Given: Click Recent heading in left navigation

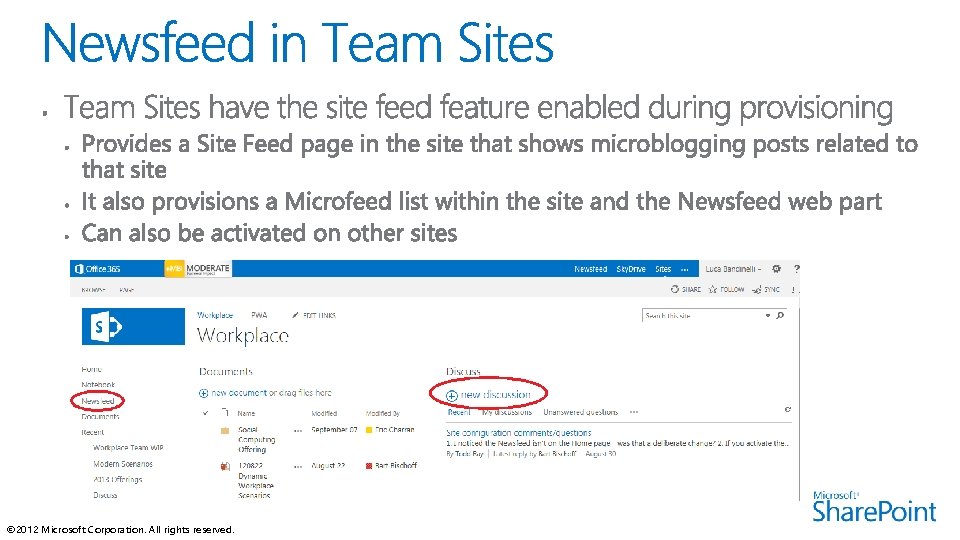Looking at the screenshot, I should [93, 432].
